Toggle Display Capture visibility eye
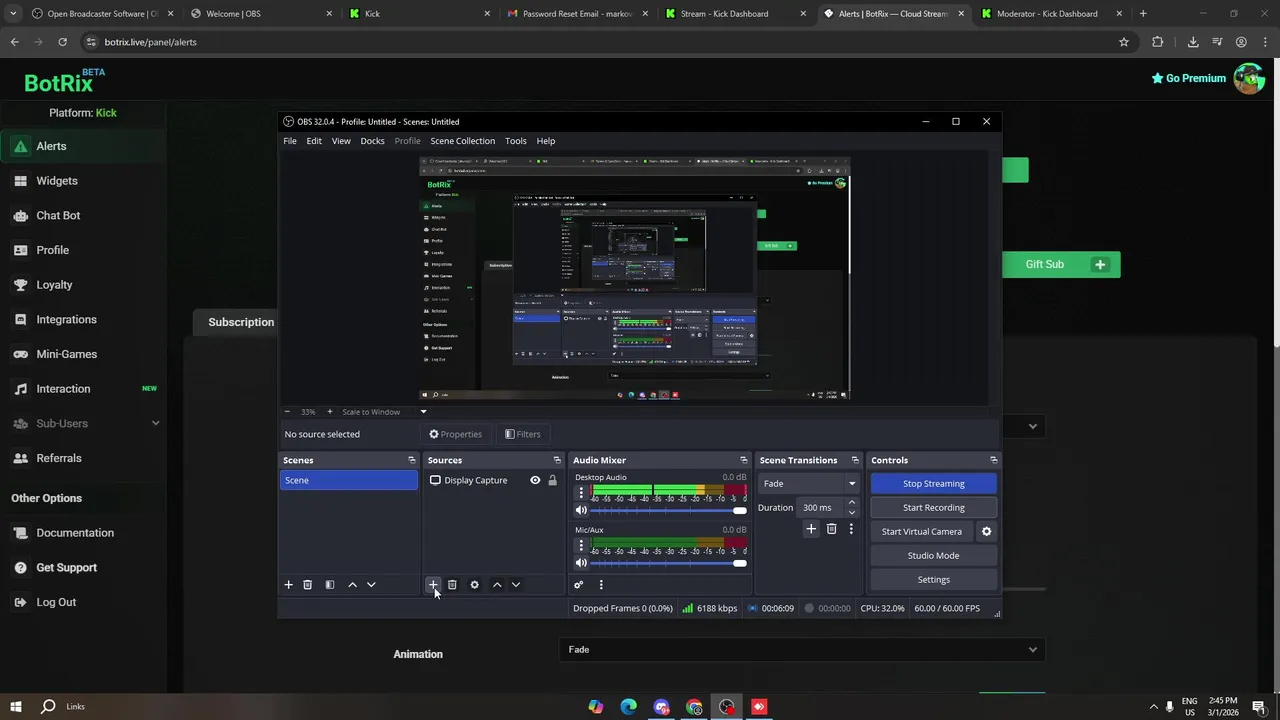The height and width of the screenshot is (720, 1280). tap(535, 480)
